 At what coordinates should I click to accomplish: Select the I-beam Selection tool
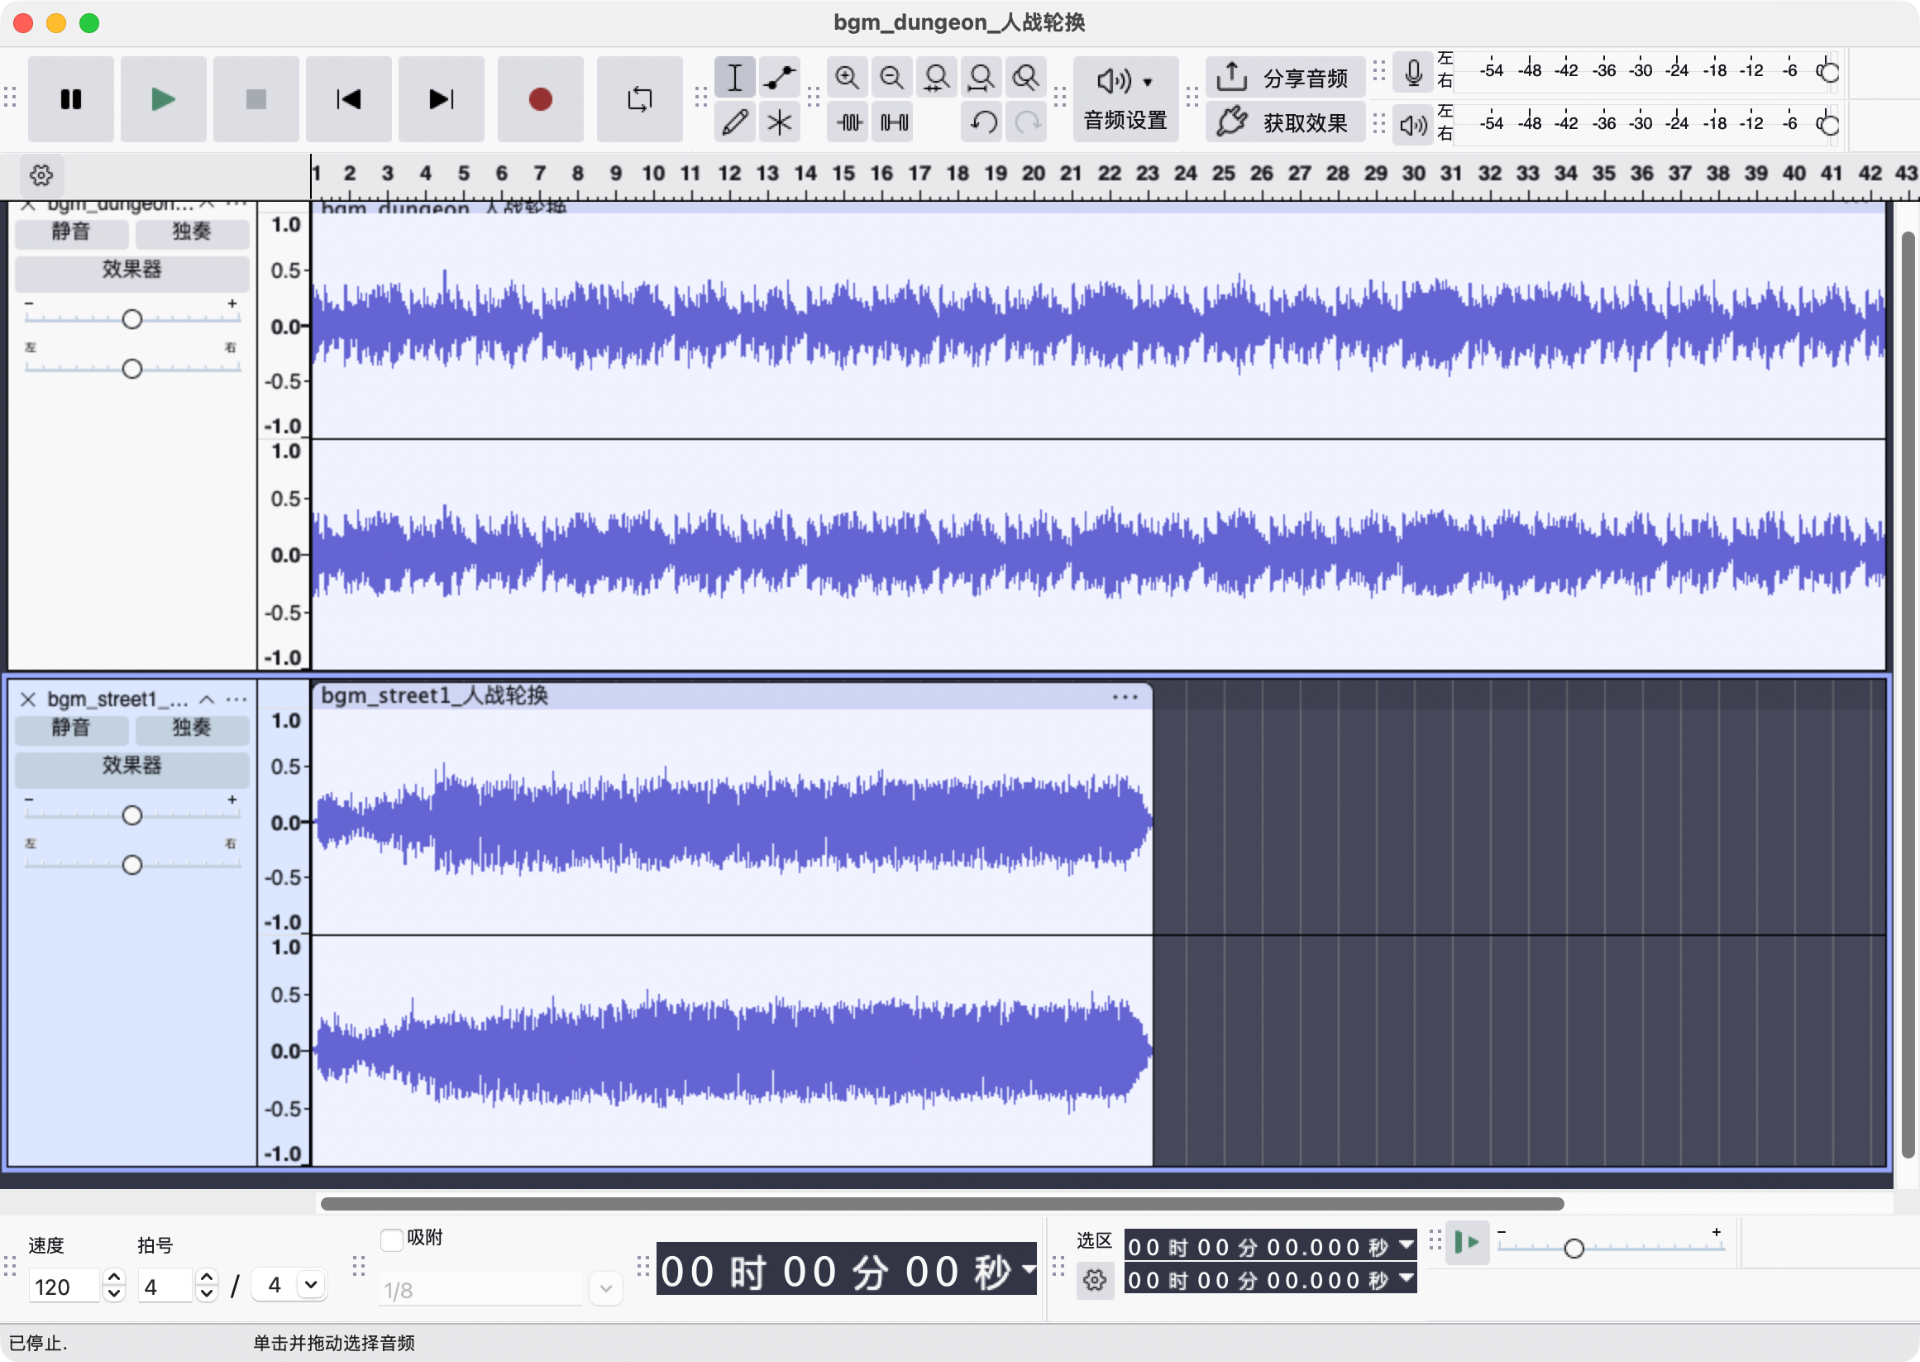point(735,77)
